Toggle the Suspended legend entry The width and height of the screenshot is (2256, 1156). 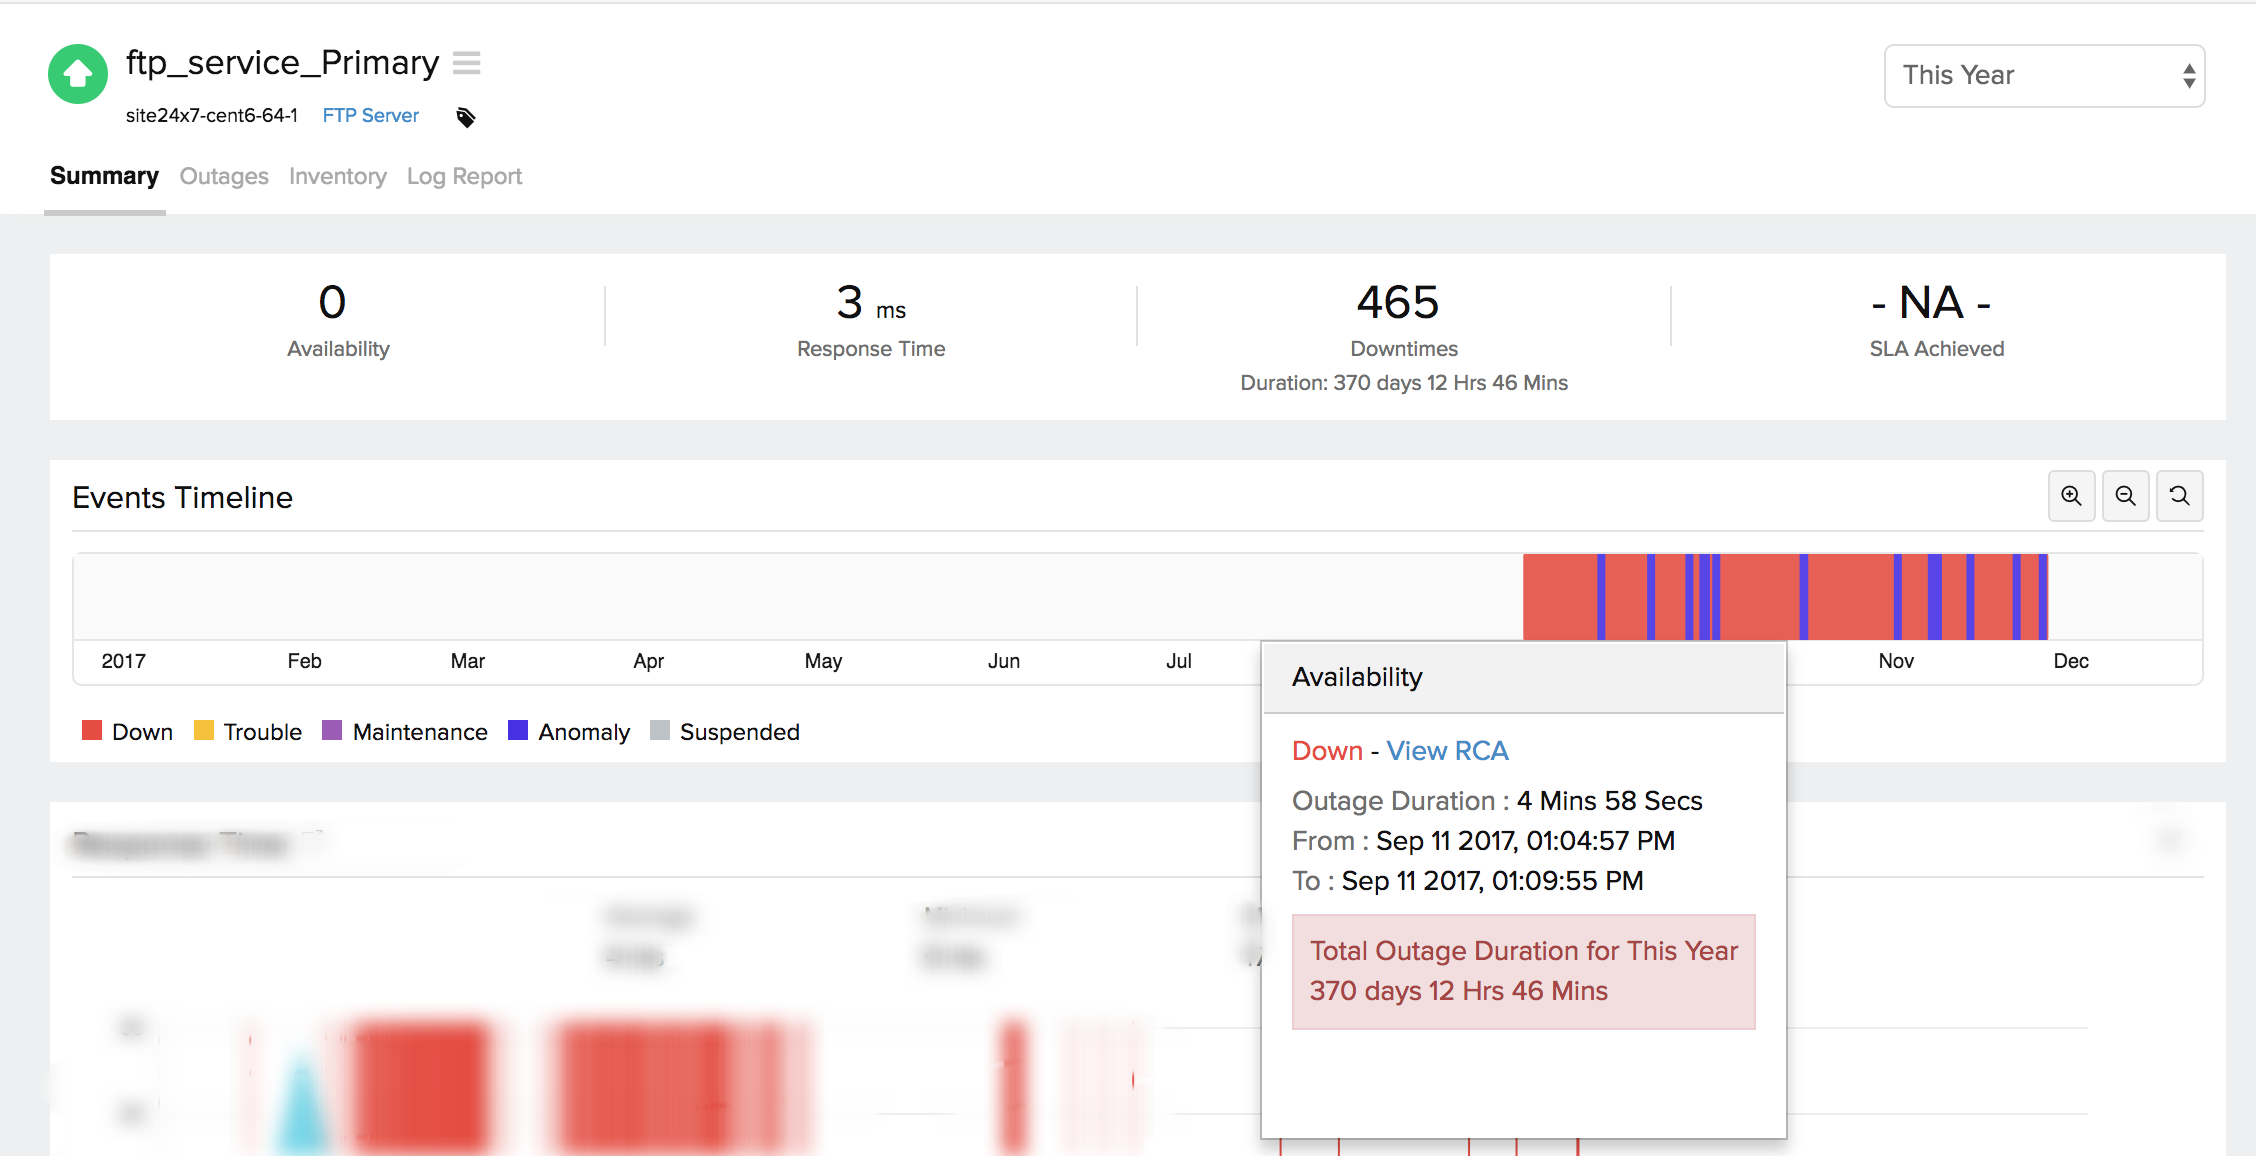coord(725,731)
